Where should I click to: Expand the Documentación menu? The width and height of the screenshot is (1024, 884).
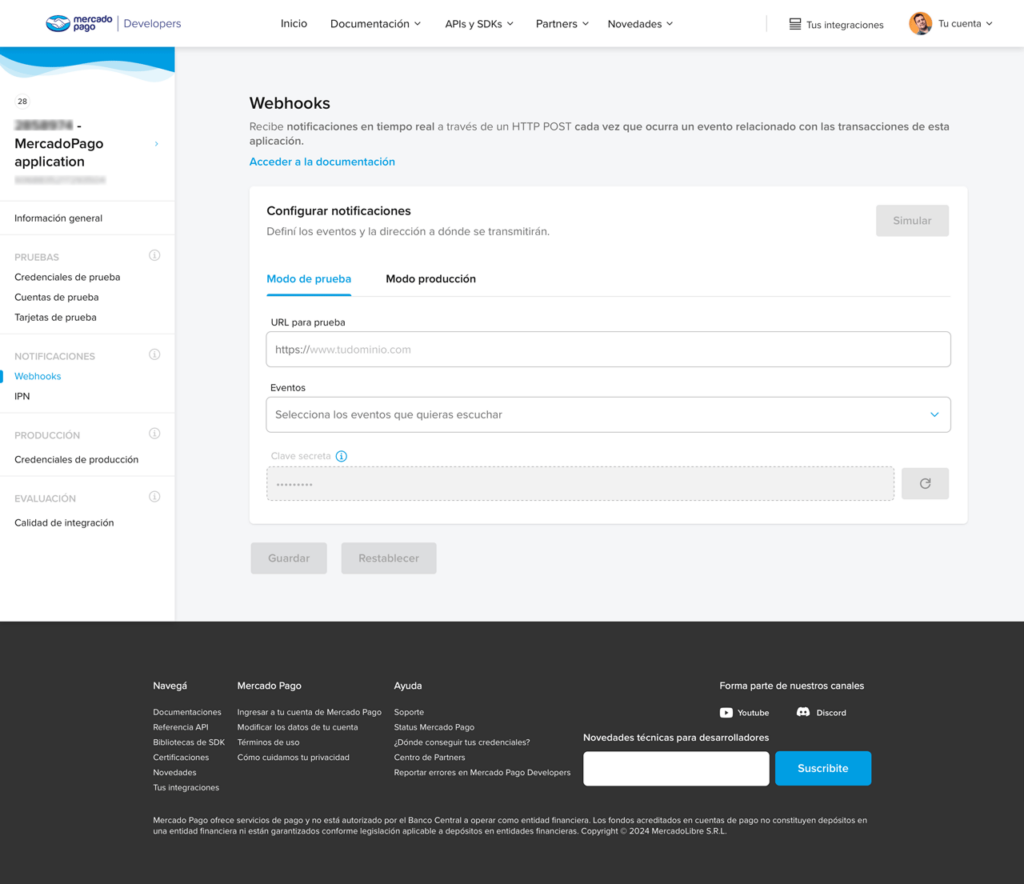[x=376, y=24]
